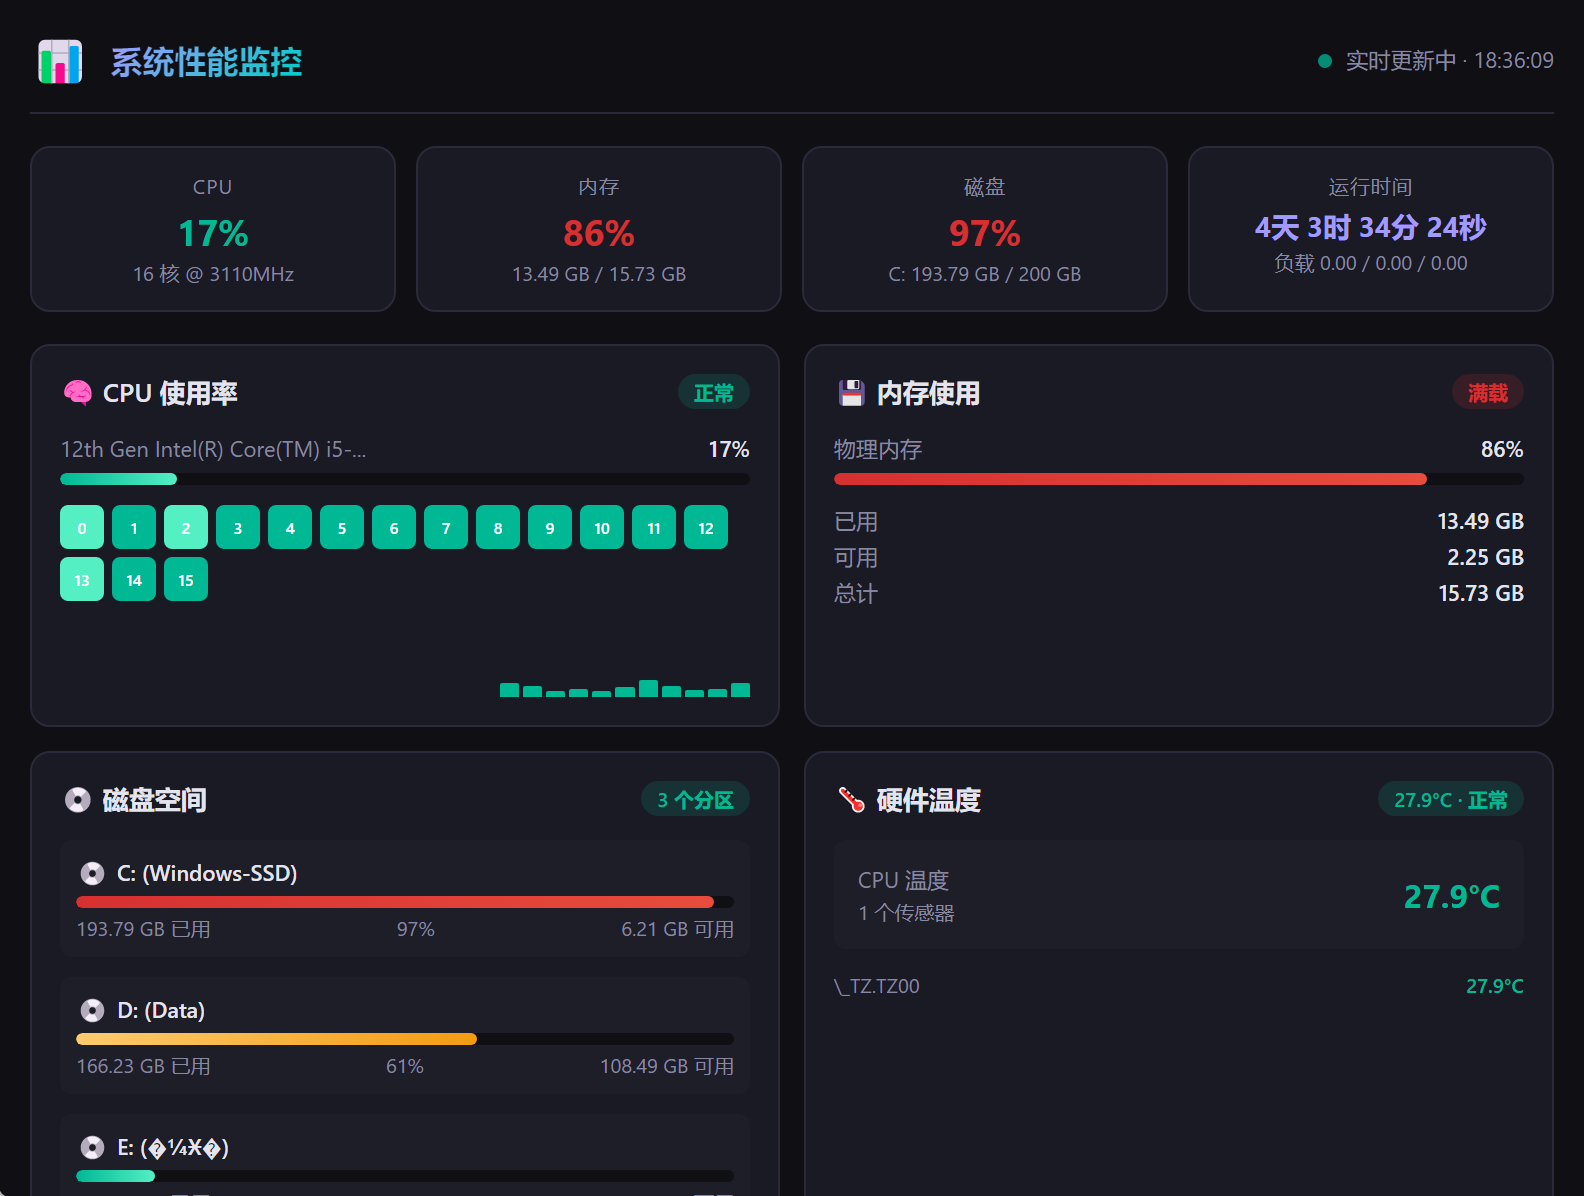
Task: Open the 内存 86% summary card
Action: [599, 229]
